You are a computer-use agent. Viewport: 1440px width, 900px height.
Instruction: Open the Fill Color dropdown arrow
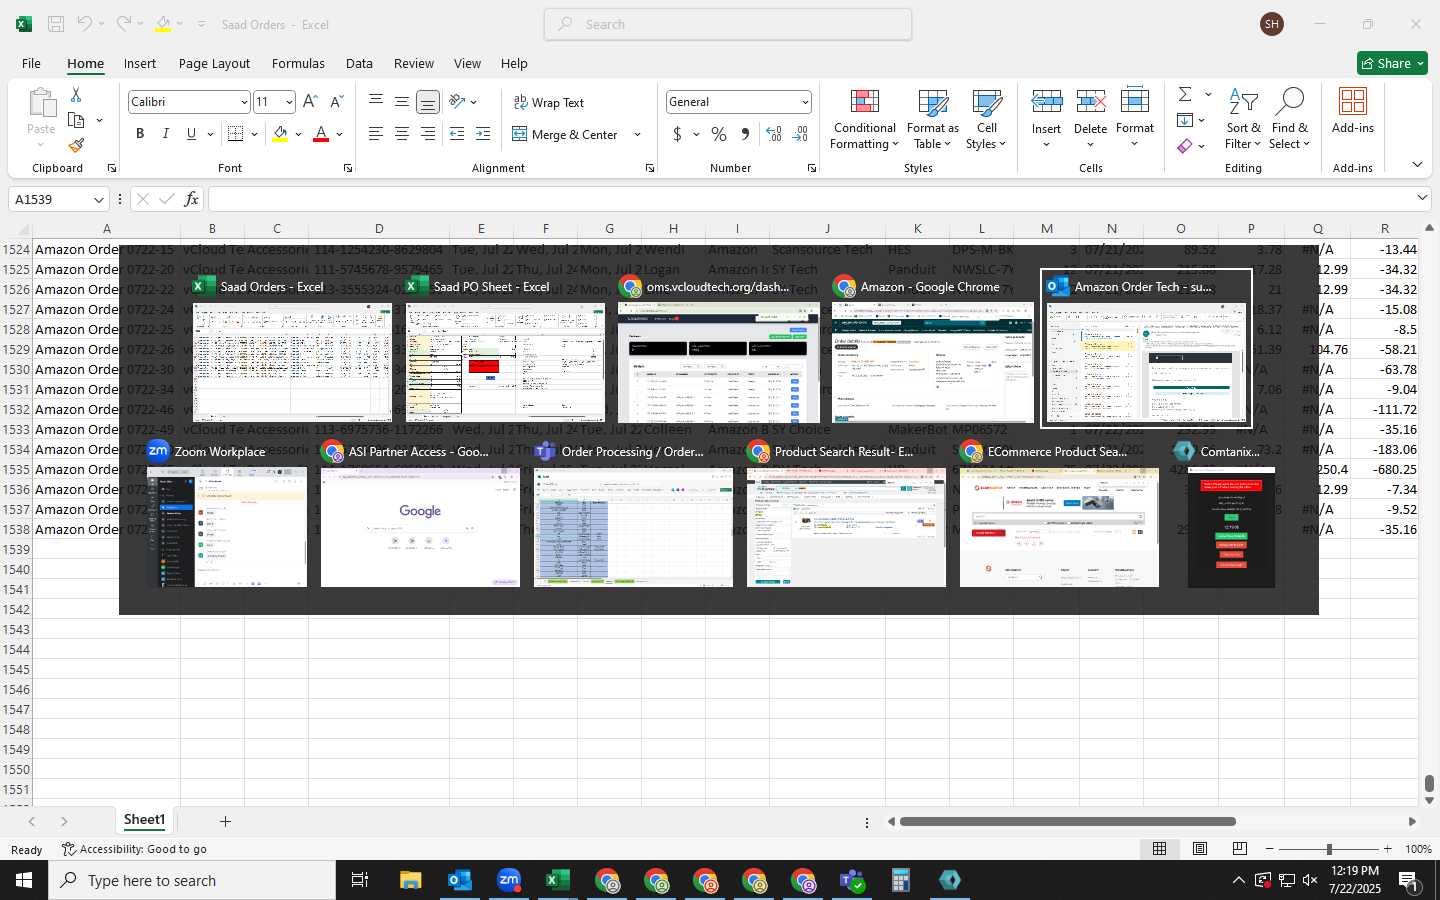click(298, 134)
